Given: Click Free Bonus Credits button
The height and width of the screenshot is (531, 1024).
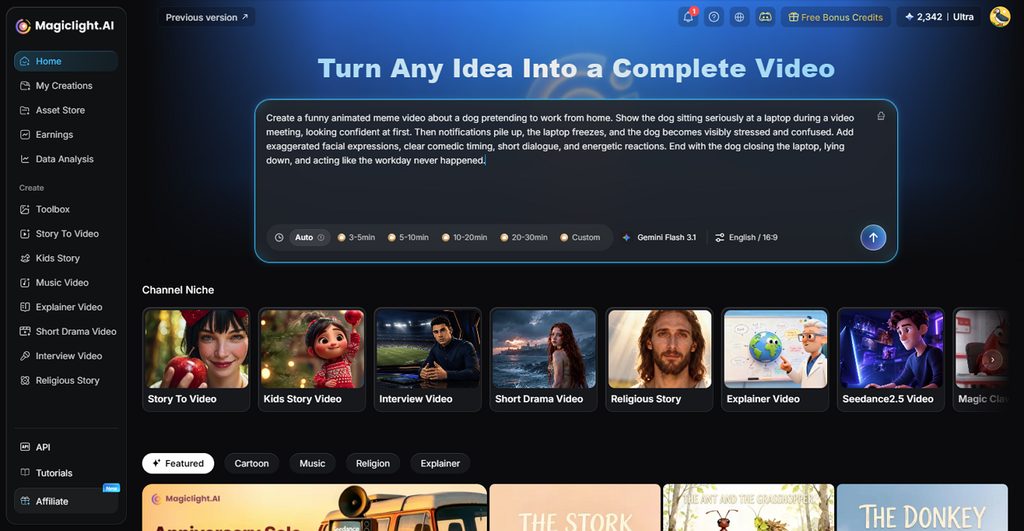Looking at the screenshot, I should coord(835,17).
